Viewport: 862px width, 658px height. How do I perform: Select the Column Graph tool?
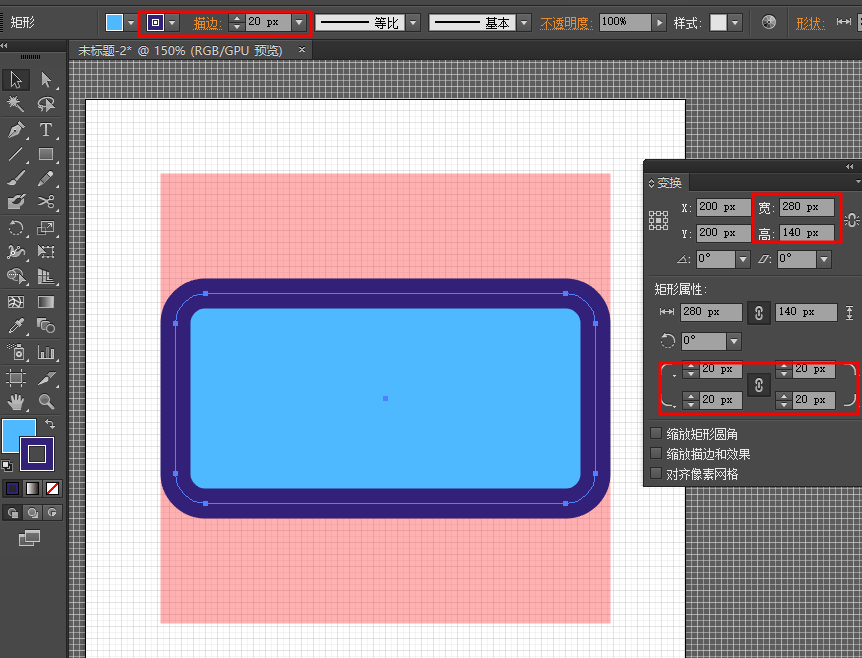click(x=46, y=352)
